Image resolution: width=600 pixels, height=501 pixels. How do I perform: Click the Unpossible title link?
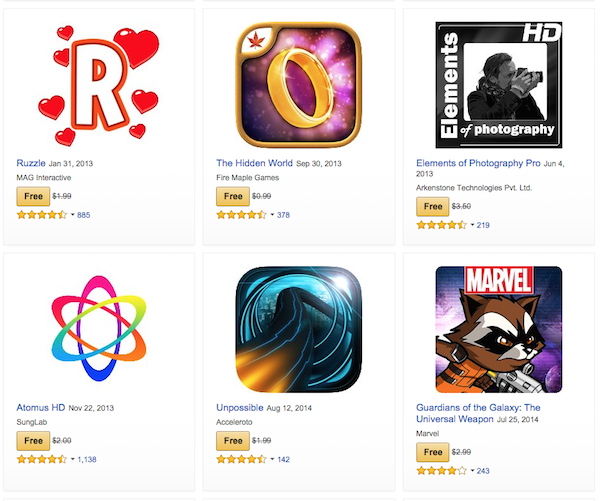(240, 408)
